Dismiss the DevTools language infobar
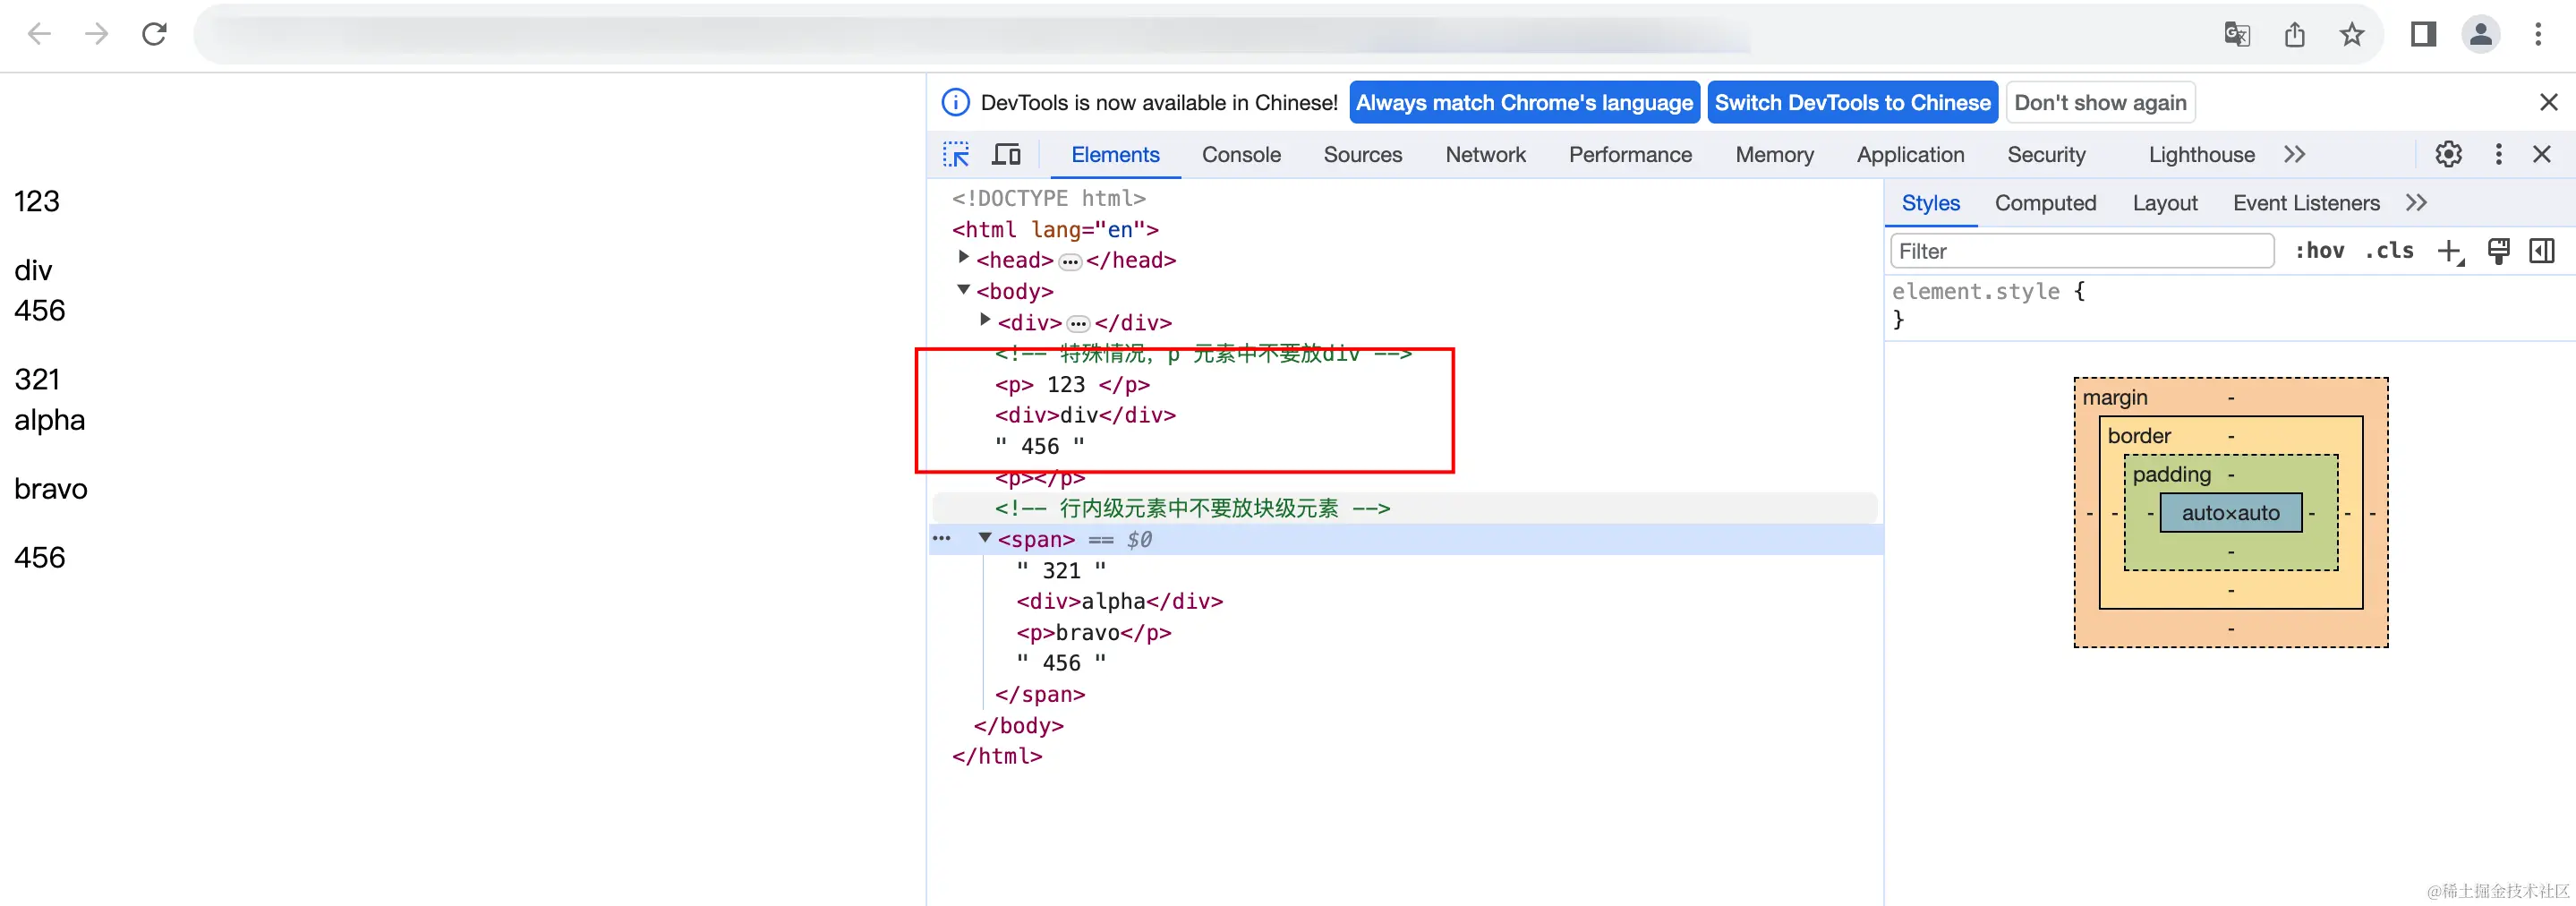Image resolution: width=2576 pixels, height=906 pixels. [2548, 102]
